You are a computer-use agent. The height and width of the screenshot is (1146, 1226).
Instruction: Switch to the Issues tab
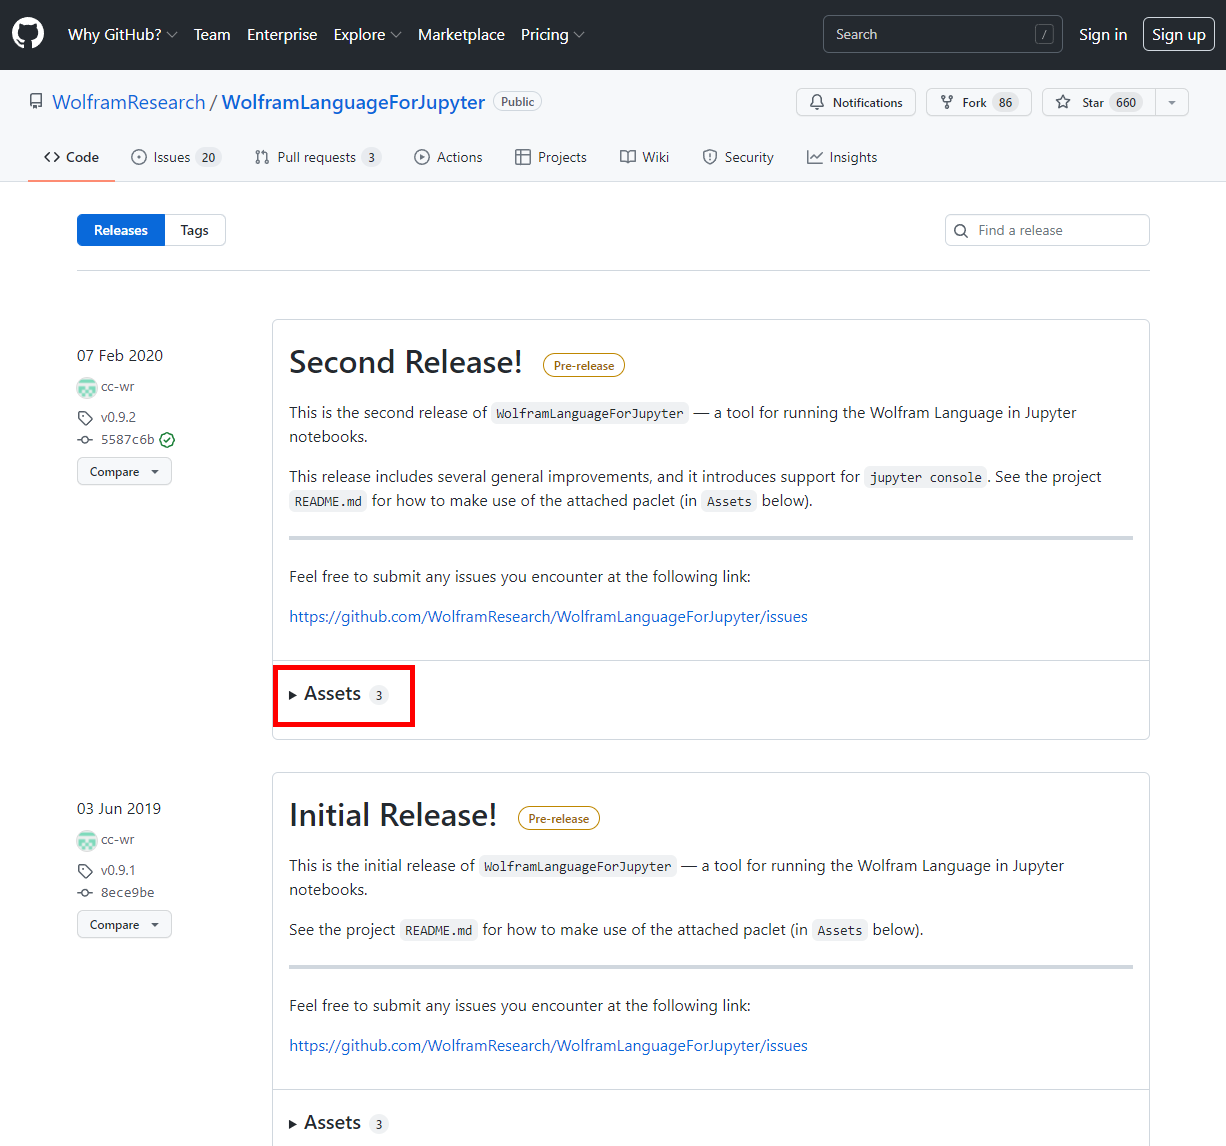175,157
